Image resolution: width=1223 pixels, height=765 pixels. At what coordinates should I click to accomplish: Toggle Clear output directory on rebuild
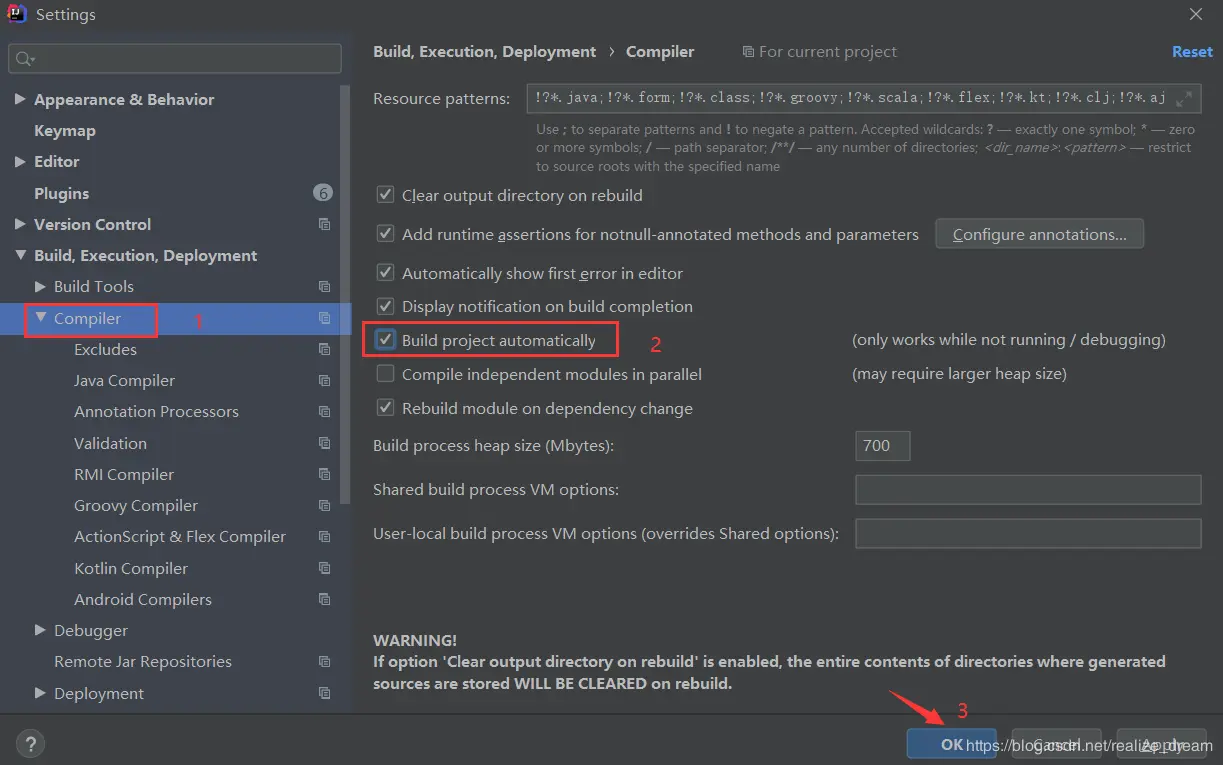385,195
